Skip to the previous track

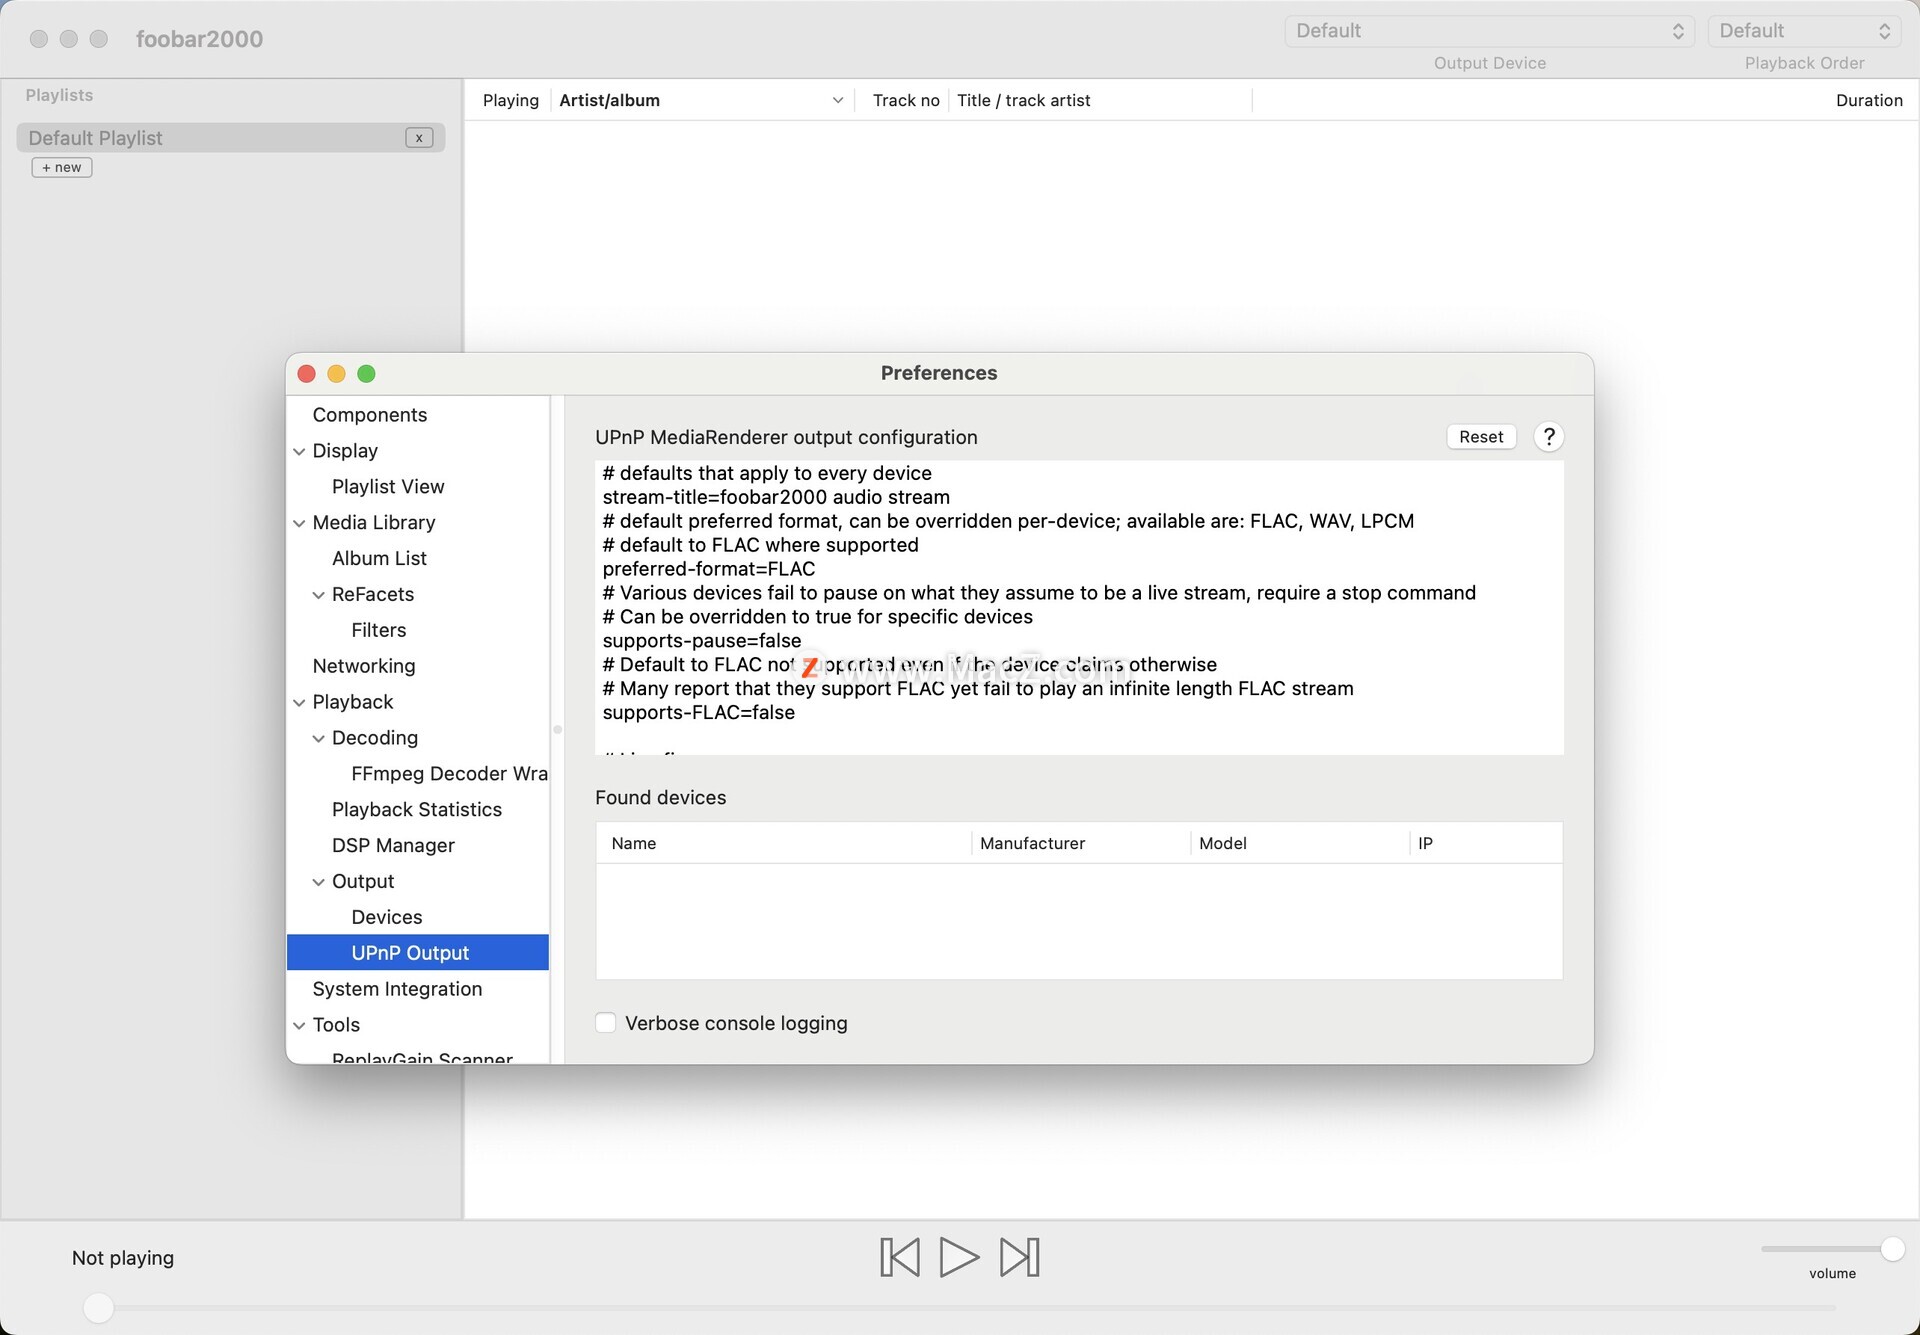[899, 1257]
